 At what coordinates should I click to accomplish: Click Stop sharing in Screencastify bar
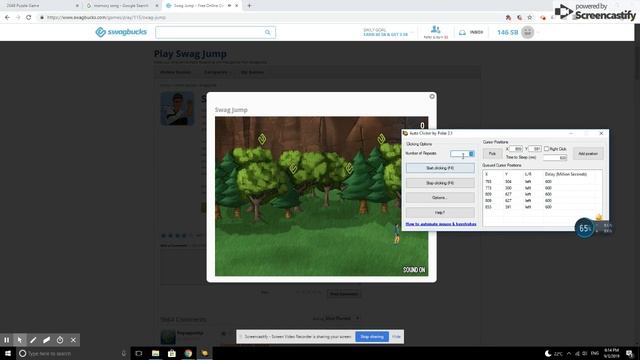[372, 337]
